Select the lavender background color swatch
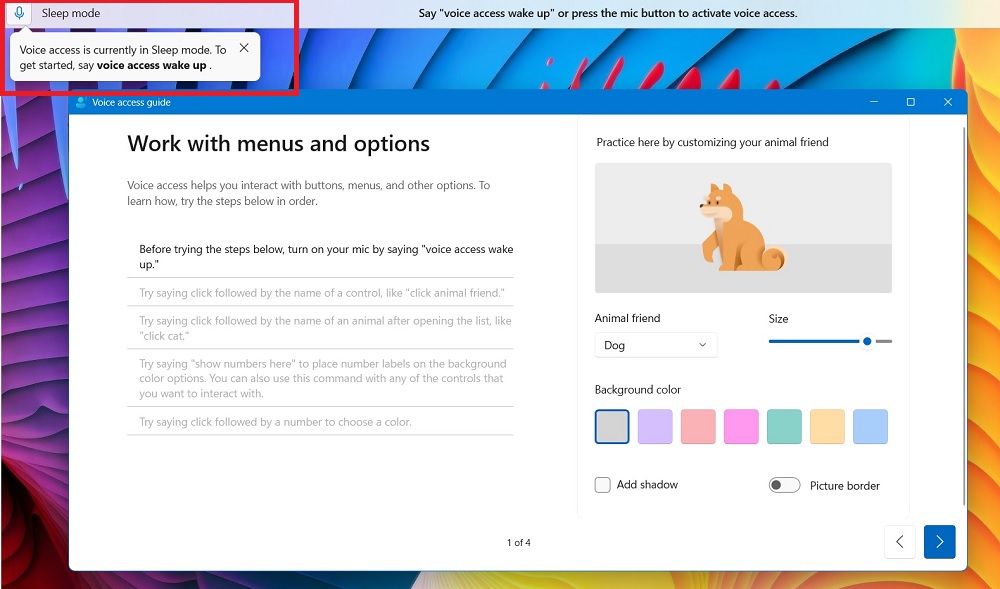This screenshot has height=589, width=1000. (655, 426)
